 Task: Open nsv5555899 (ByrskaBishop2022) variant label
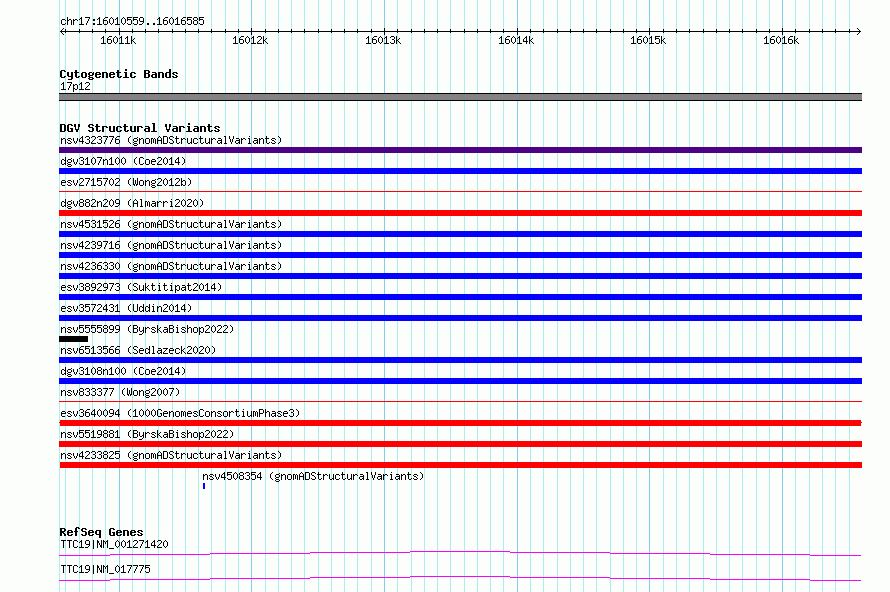pyautogui.click(x=147, y=329)
